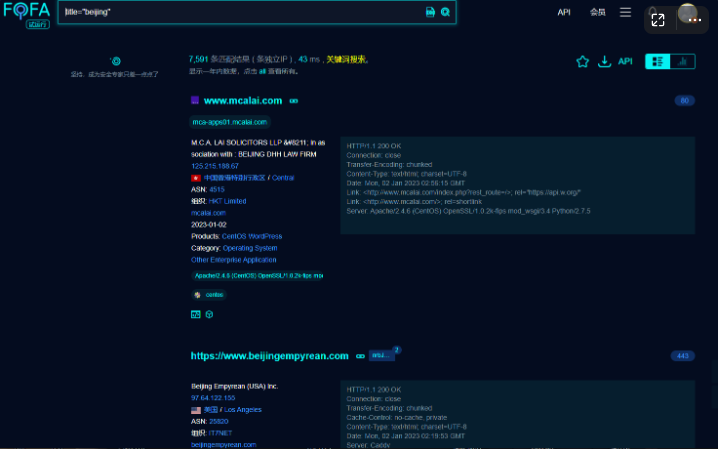
Task: Click the cube icon below the centos tag
Action: pos(209,314)
